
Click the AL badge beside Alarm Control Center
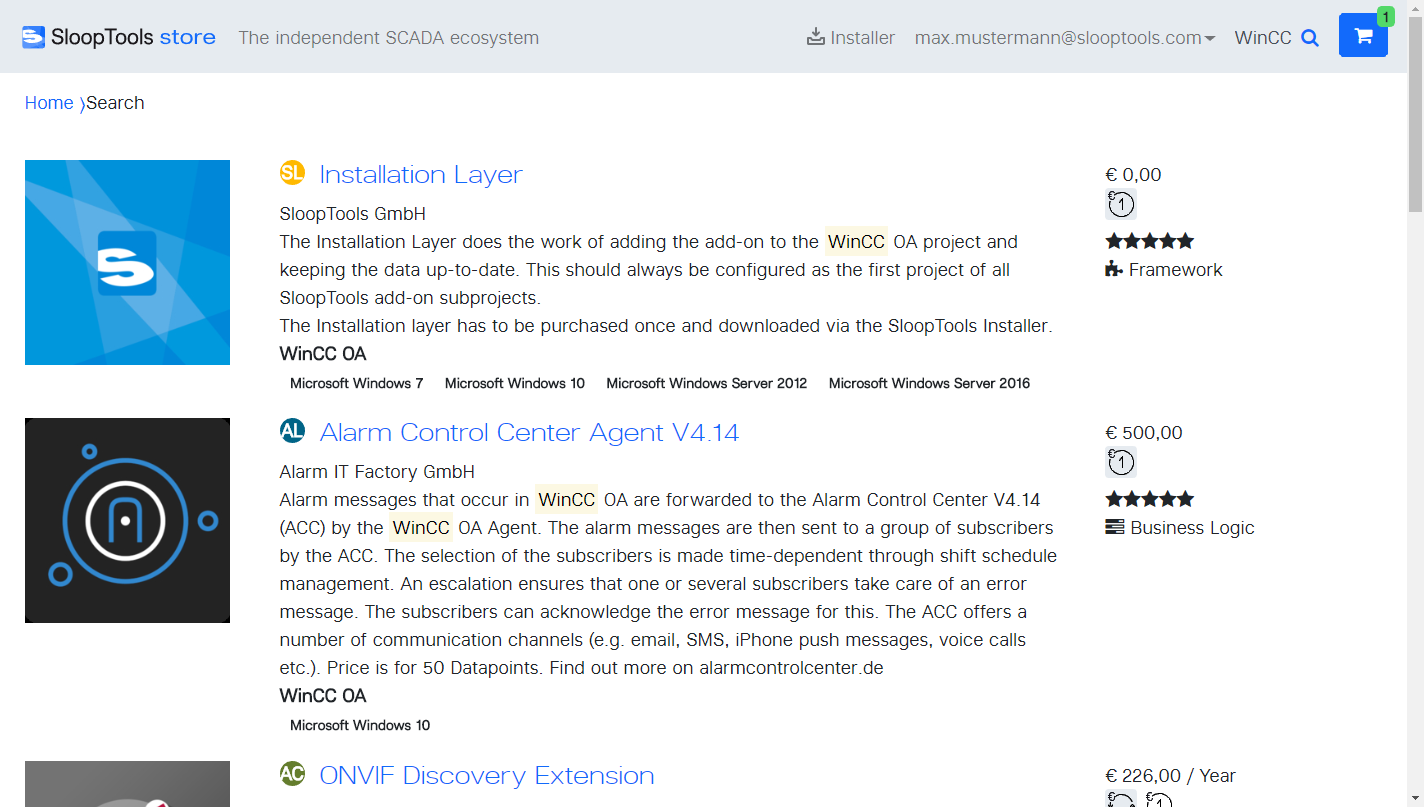292,431
